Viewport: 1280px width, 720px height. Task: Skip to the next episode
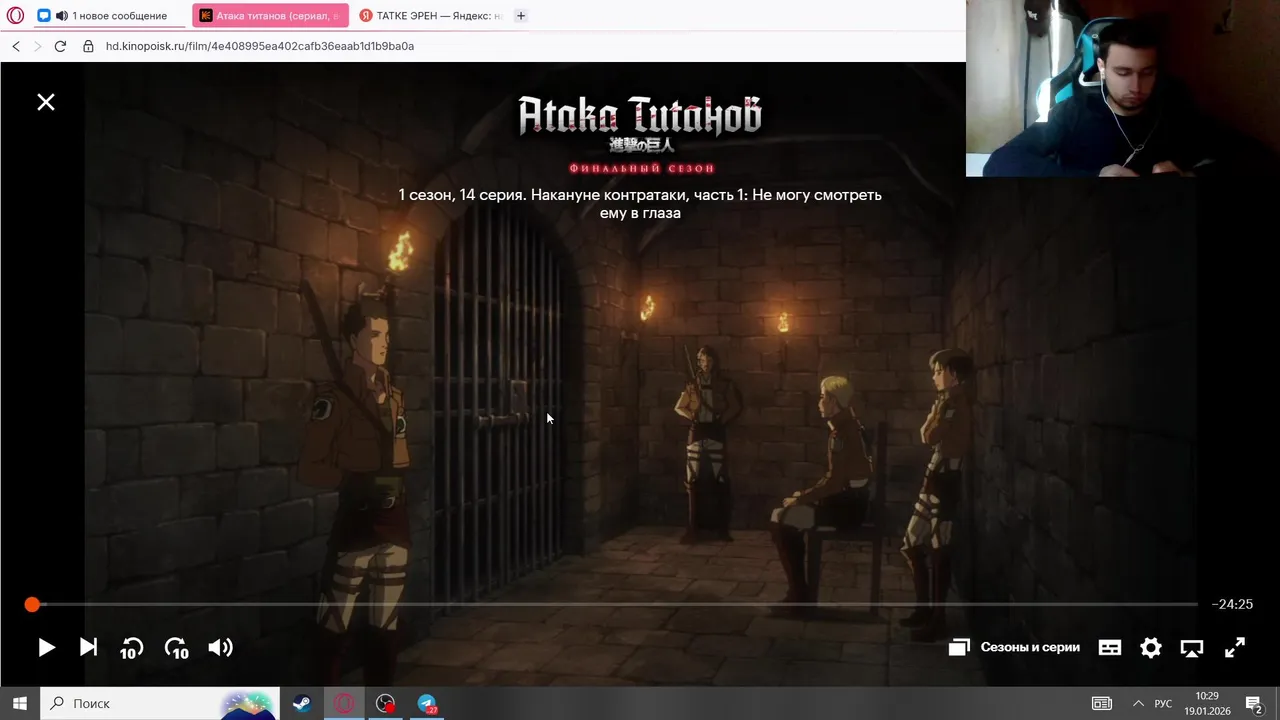pyautogui.click(x=88, y=648)
